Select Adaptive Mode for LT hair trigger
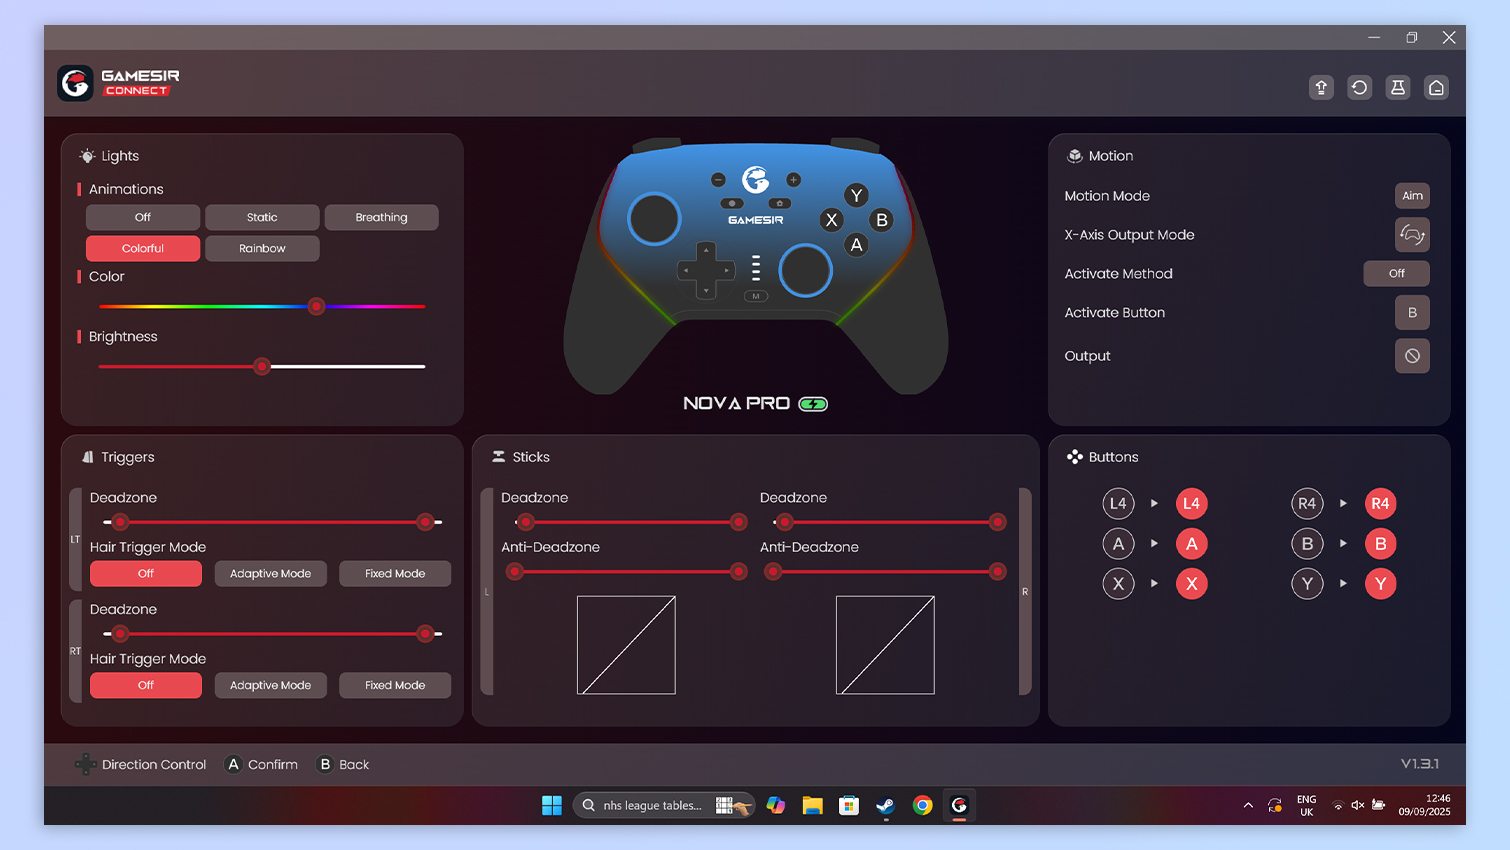This screenshot has width=1510, height=850. [270, 574]
